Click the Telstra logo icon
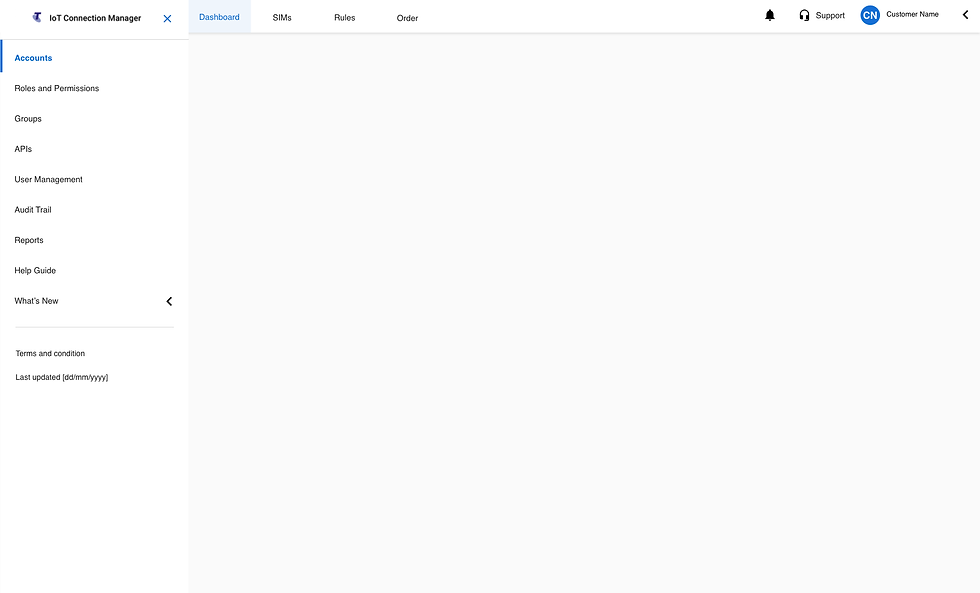The width and height of the screenshot is (980, 593). pyautogui.click(x=37, y=17)
